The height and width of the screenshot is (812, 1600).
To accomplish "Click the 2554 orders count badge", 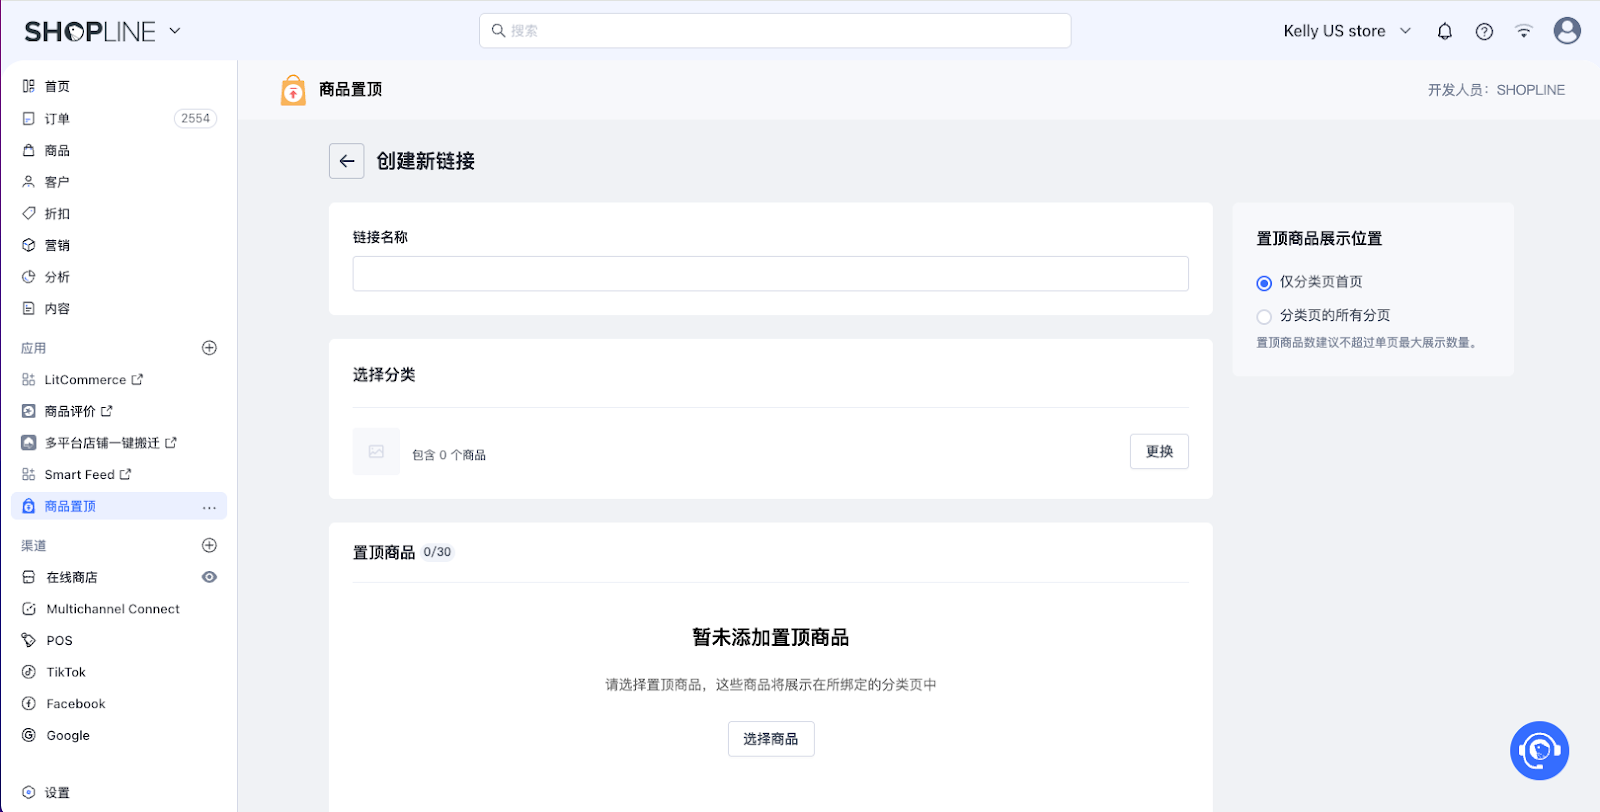I will [x=195, y=119].
